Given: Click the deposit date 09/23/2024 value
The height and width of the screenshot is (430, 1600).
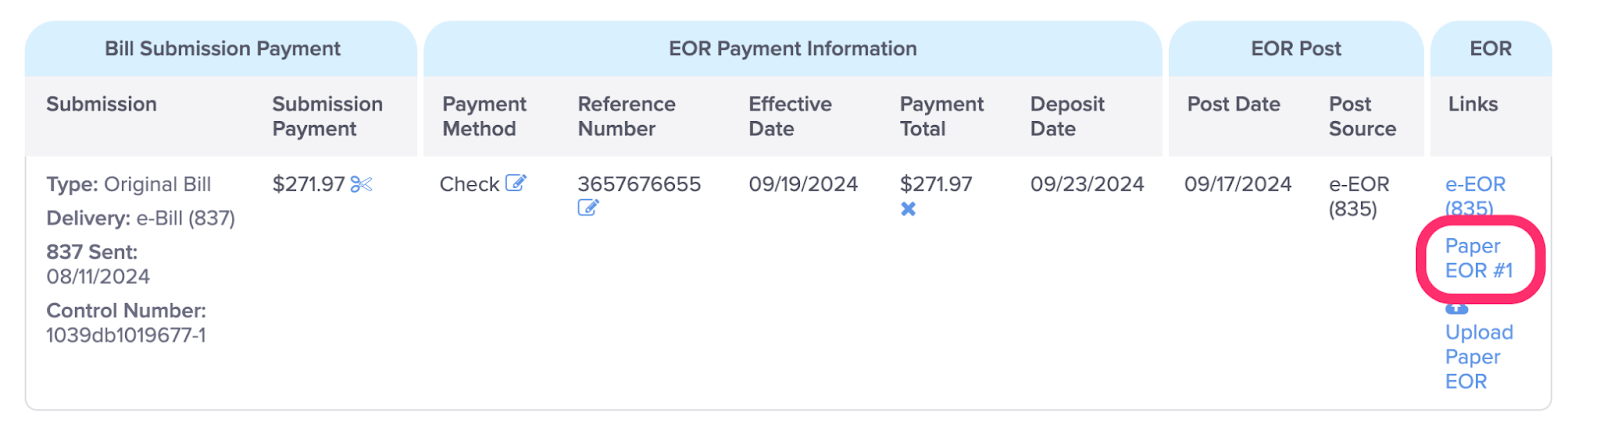Looking at the screenshot, I should 1087,184.
